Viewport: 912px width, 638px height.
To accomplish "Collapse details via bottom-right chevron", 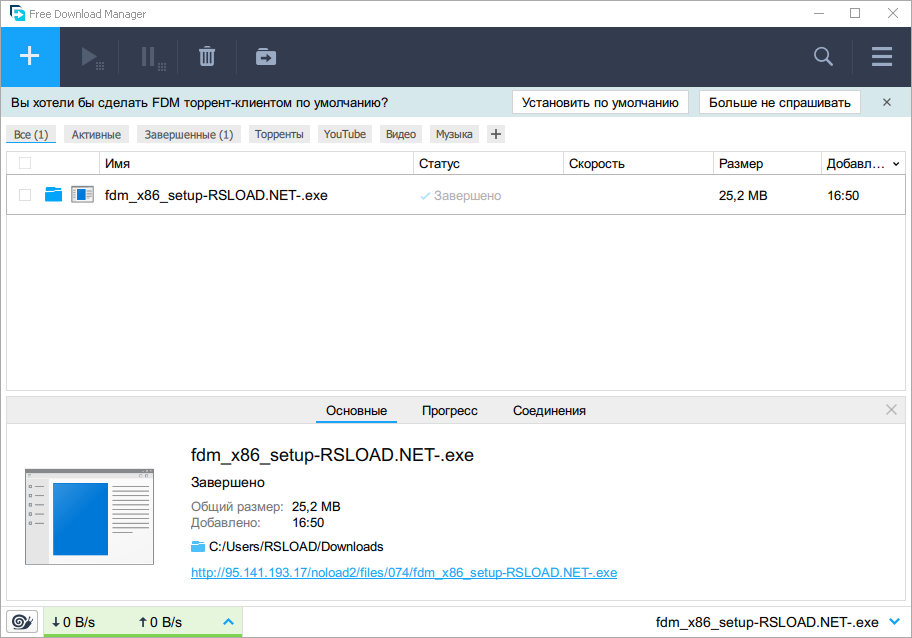I will click(x=895, y=622).
